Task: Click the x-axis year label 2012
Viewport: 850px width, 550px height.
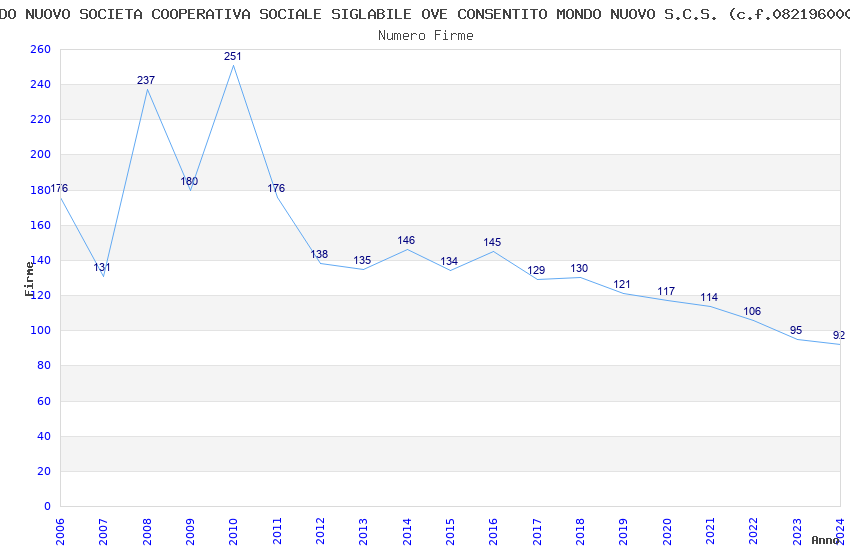Action: (320, 532)
